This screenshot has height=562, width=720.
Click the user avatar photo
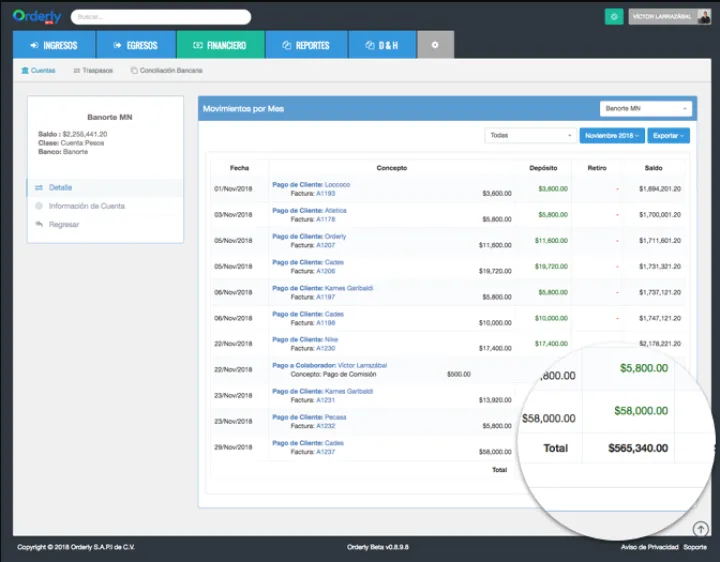pos(704,16)
